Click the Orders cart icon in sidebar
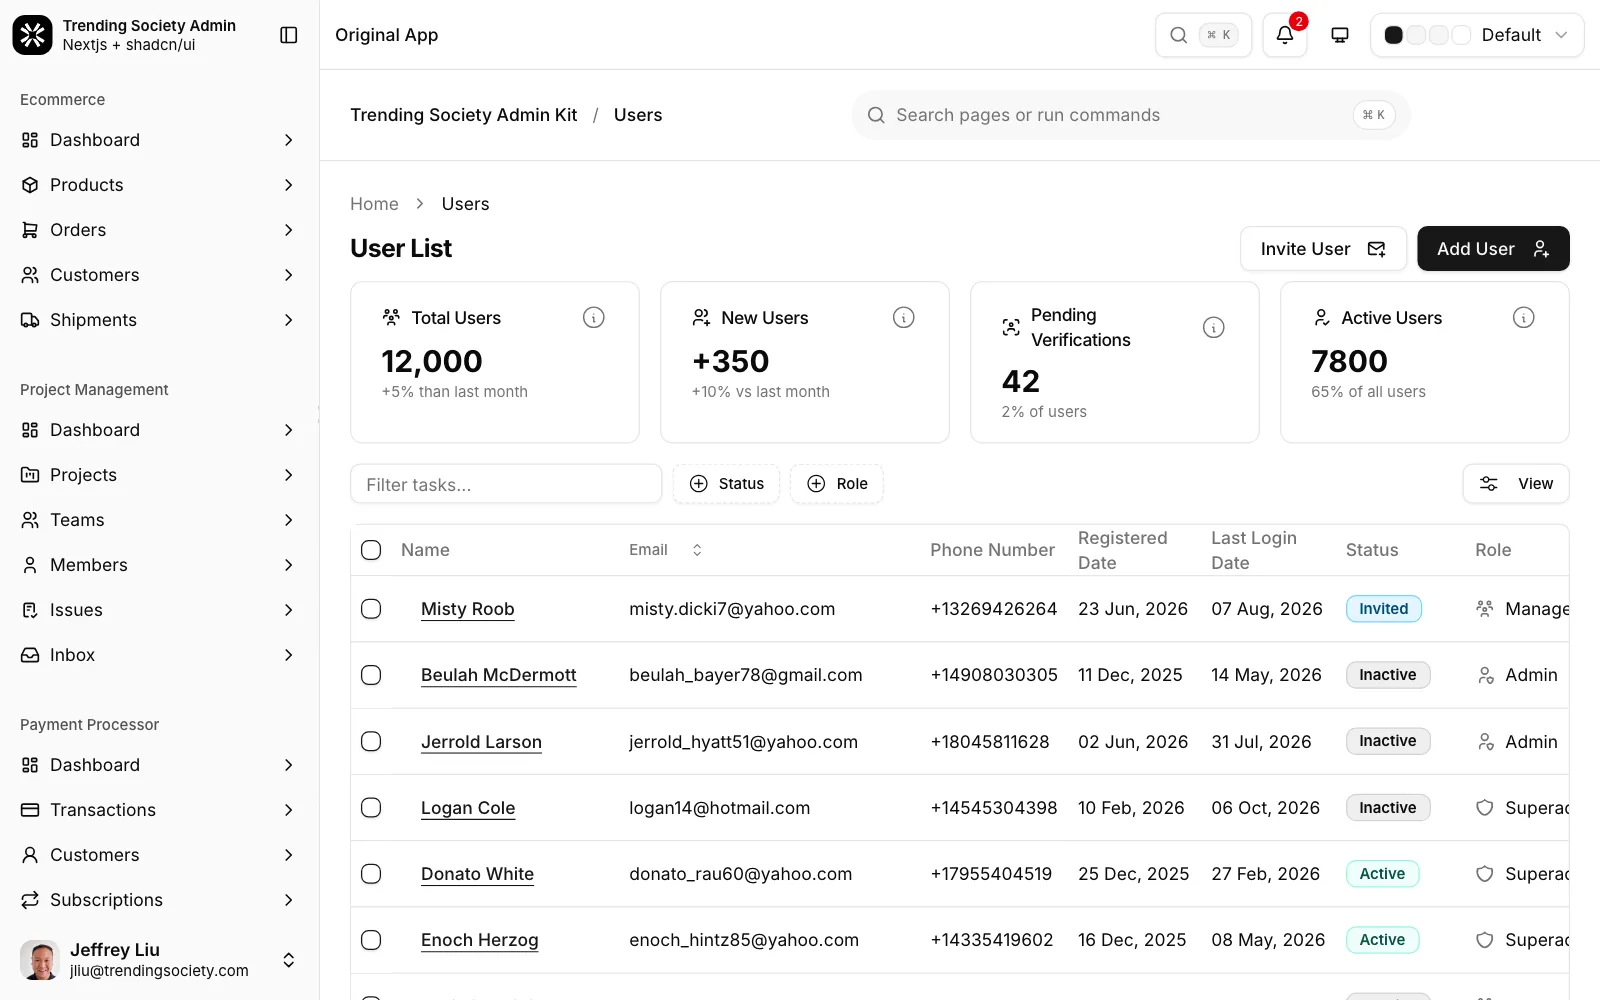 pos(30,230)
